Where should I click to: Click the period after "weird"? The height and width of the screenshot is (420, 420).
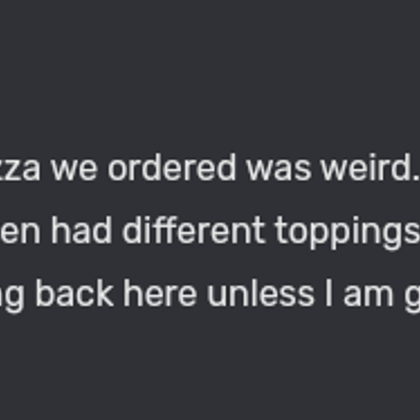tap(416, 178)
